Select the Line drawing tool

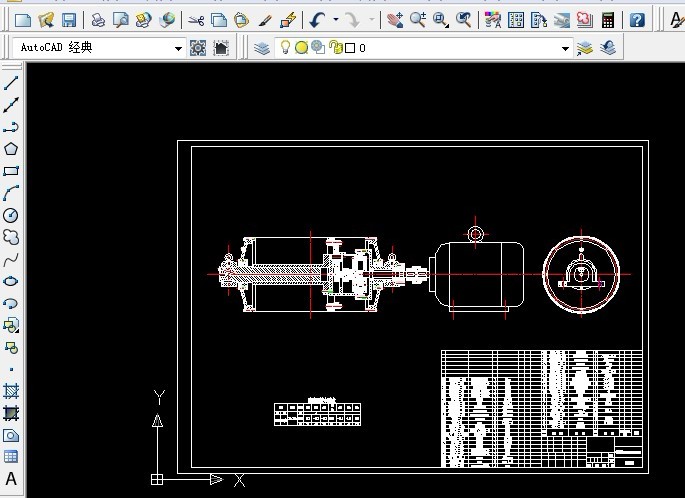coord(11,83)
